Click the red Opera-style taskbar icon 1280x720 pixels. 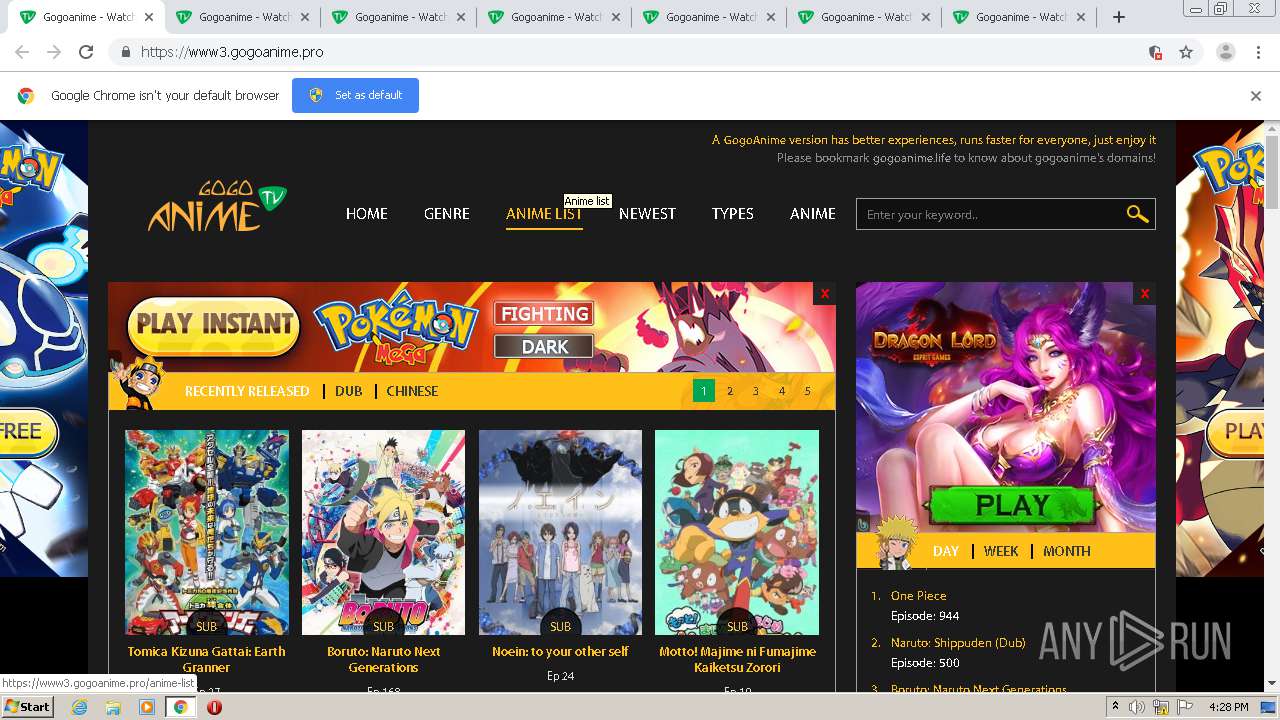214,707
